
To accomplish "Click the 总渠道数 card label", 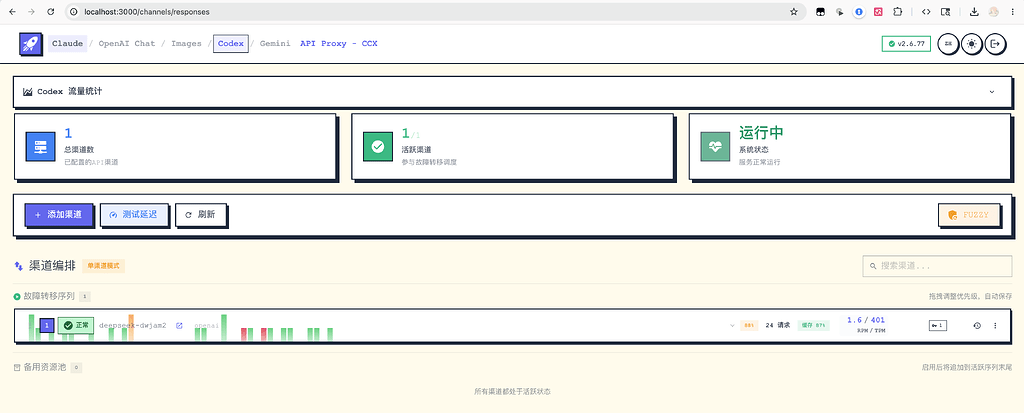I will (79, 150).
